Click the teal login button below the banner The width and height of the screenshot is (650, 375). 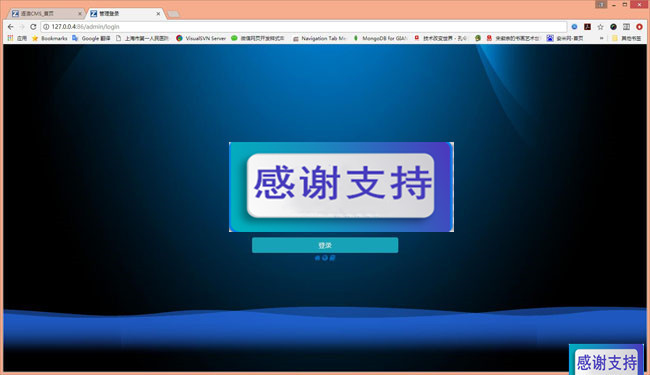point(325,245)
